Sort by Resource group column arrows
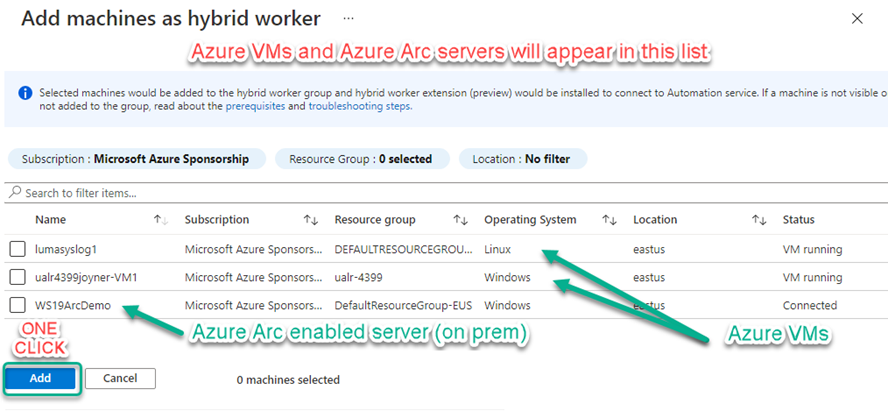The height and width of the screenshot is (411, 888). [460, 220]
